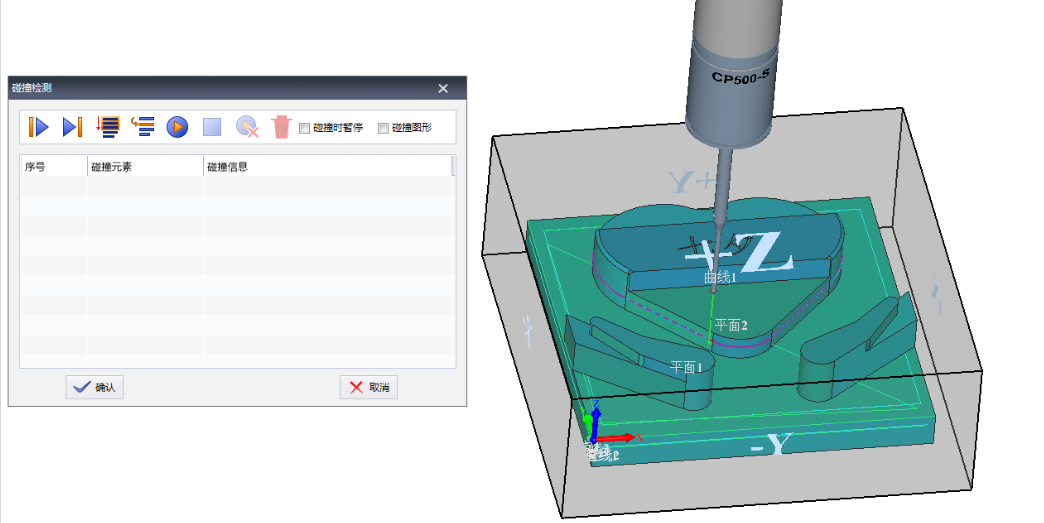The width and height of the screenshot is (1044, 523).
Task: Toggle the 碰撞图形 checkbox
Action: (x=383, y=128)
